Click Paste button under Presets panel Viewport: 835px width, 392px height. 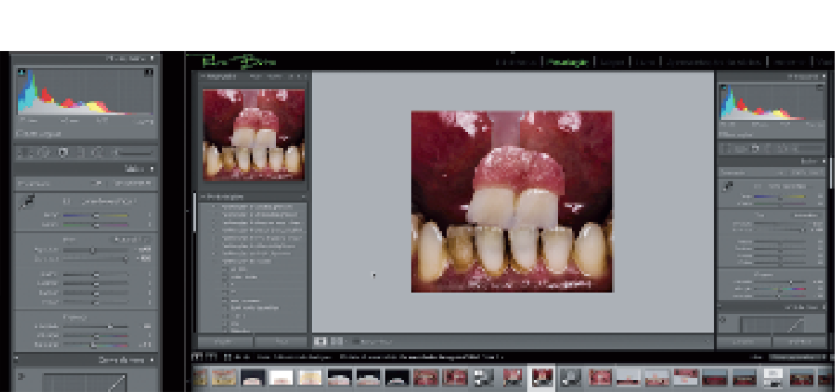[281, 341]
